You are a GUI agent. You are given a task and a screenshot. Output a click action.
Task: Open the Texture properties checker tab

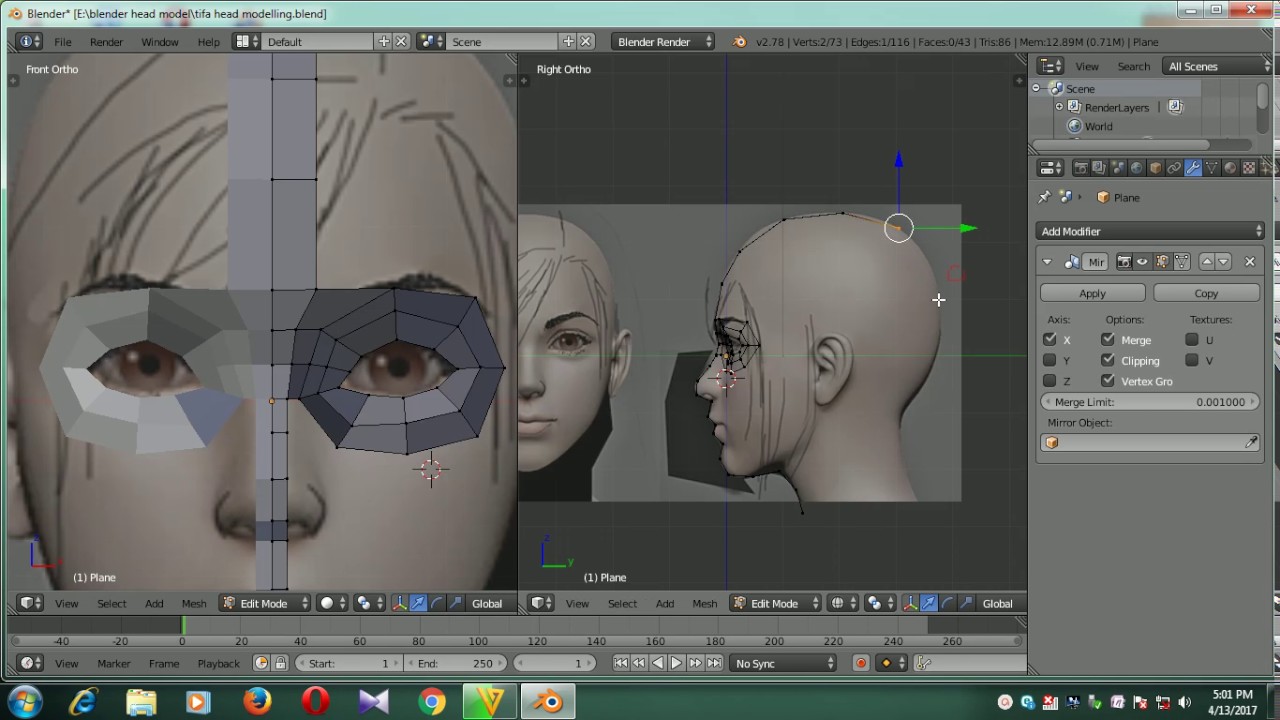[1249, 168]
